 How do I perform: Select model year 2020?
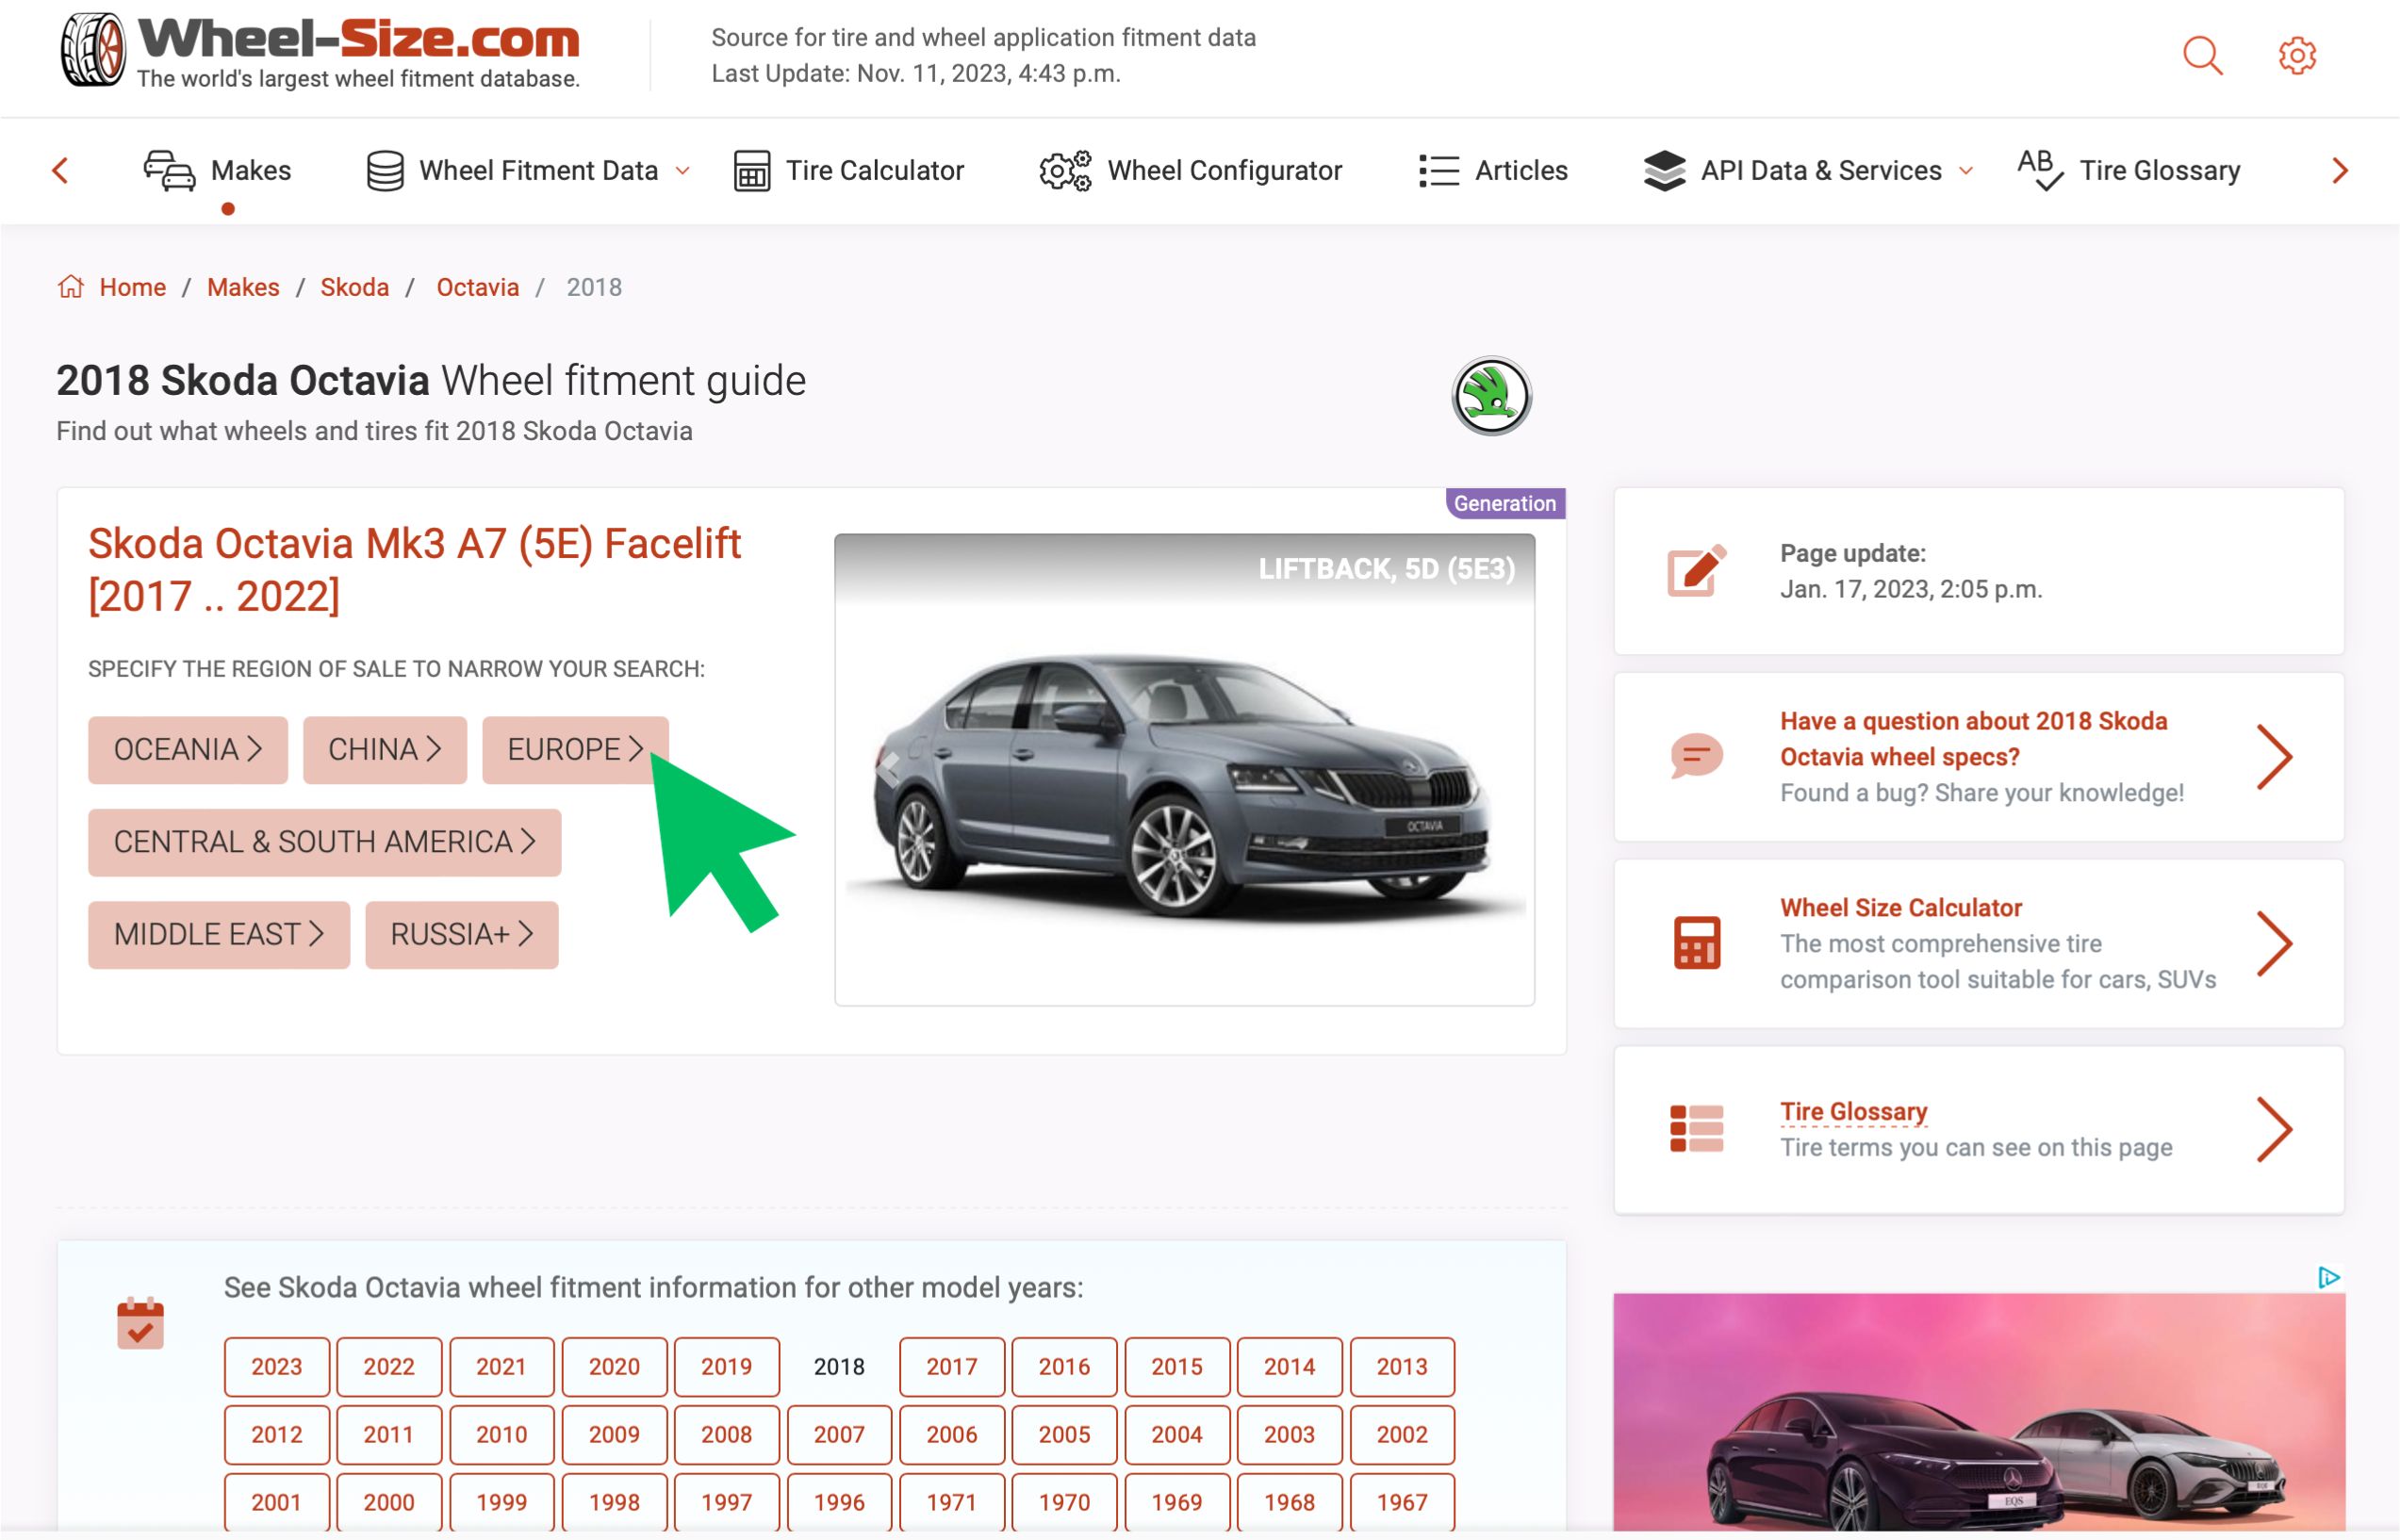[x=614, y=1367]
